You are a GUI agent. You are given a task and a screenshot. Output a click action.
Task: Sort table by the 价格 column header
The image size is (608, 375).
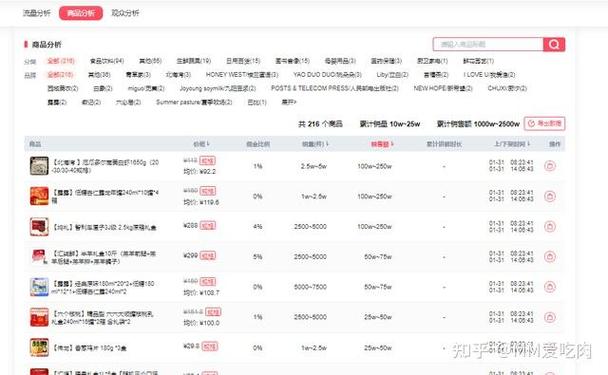[202, 144]
